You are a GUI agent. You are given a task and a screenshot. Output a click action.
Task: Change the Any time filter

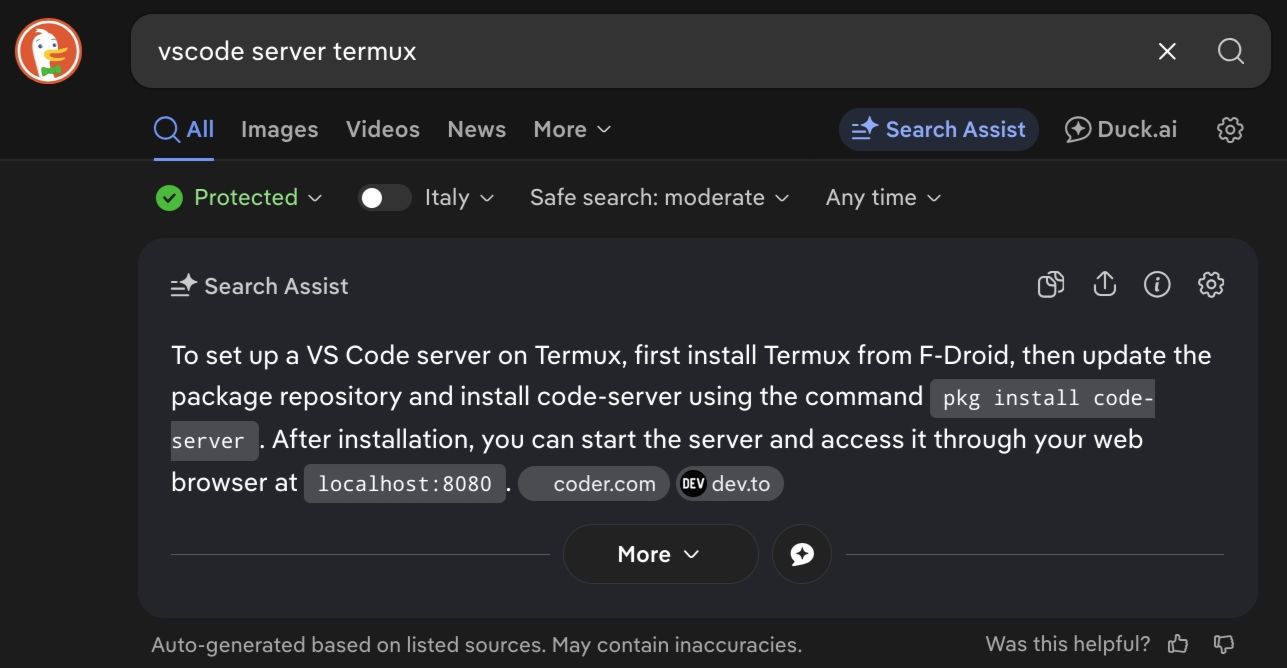[x=882, y=197]
